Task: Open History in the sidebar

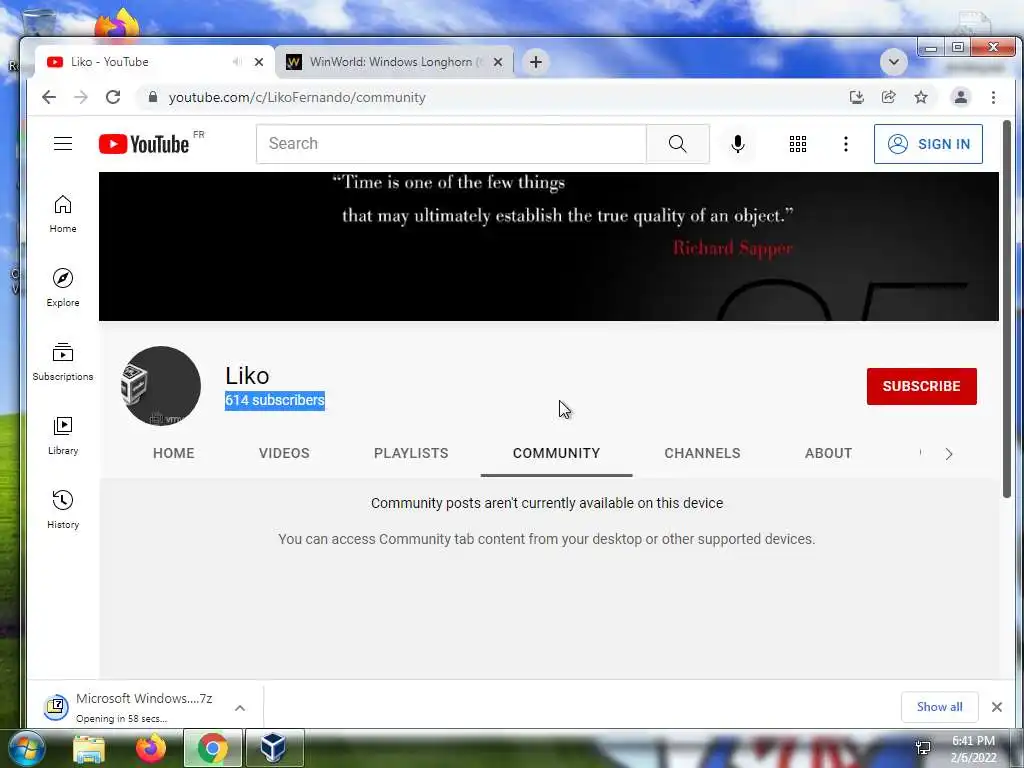Action: point(63,510)
